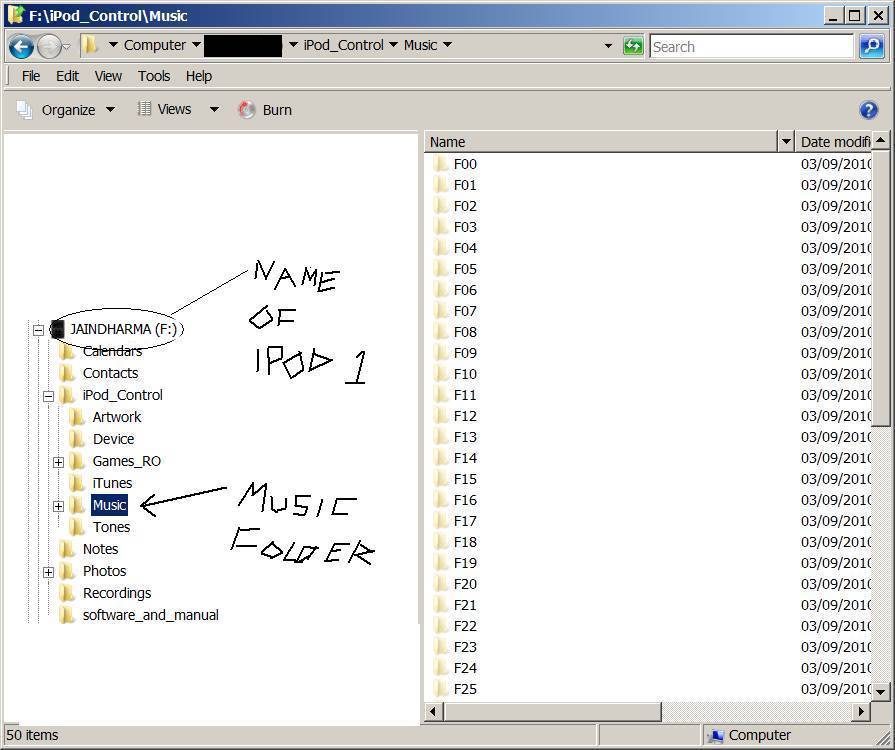
Task: Open the Views dropdown arrow
Action: click(213, 110)
